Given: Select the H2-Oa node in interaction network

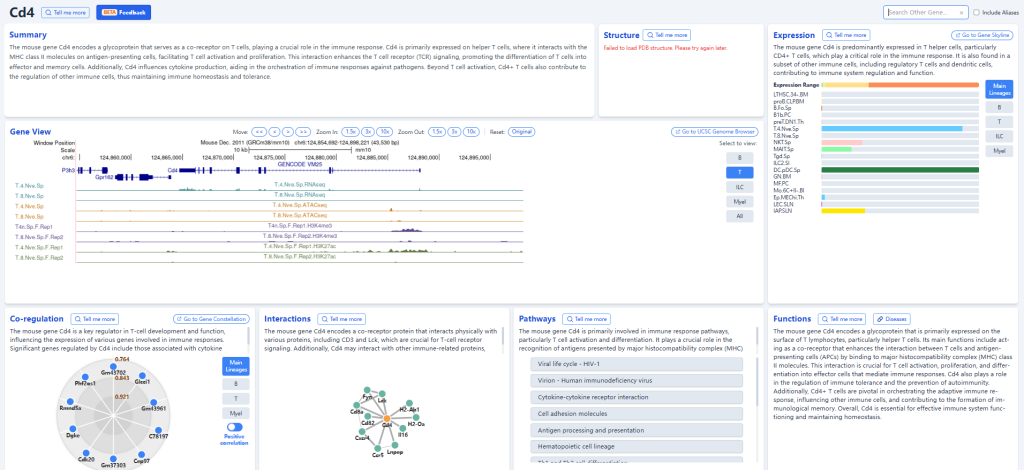Looking at the screenshot, I should pos(416,417).
